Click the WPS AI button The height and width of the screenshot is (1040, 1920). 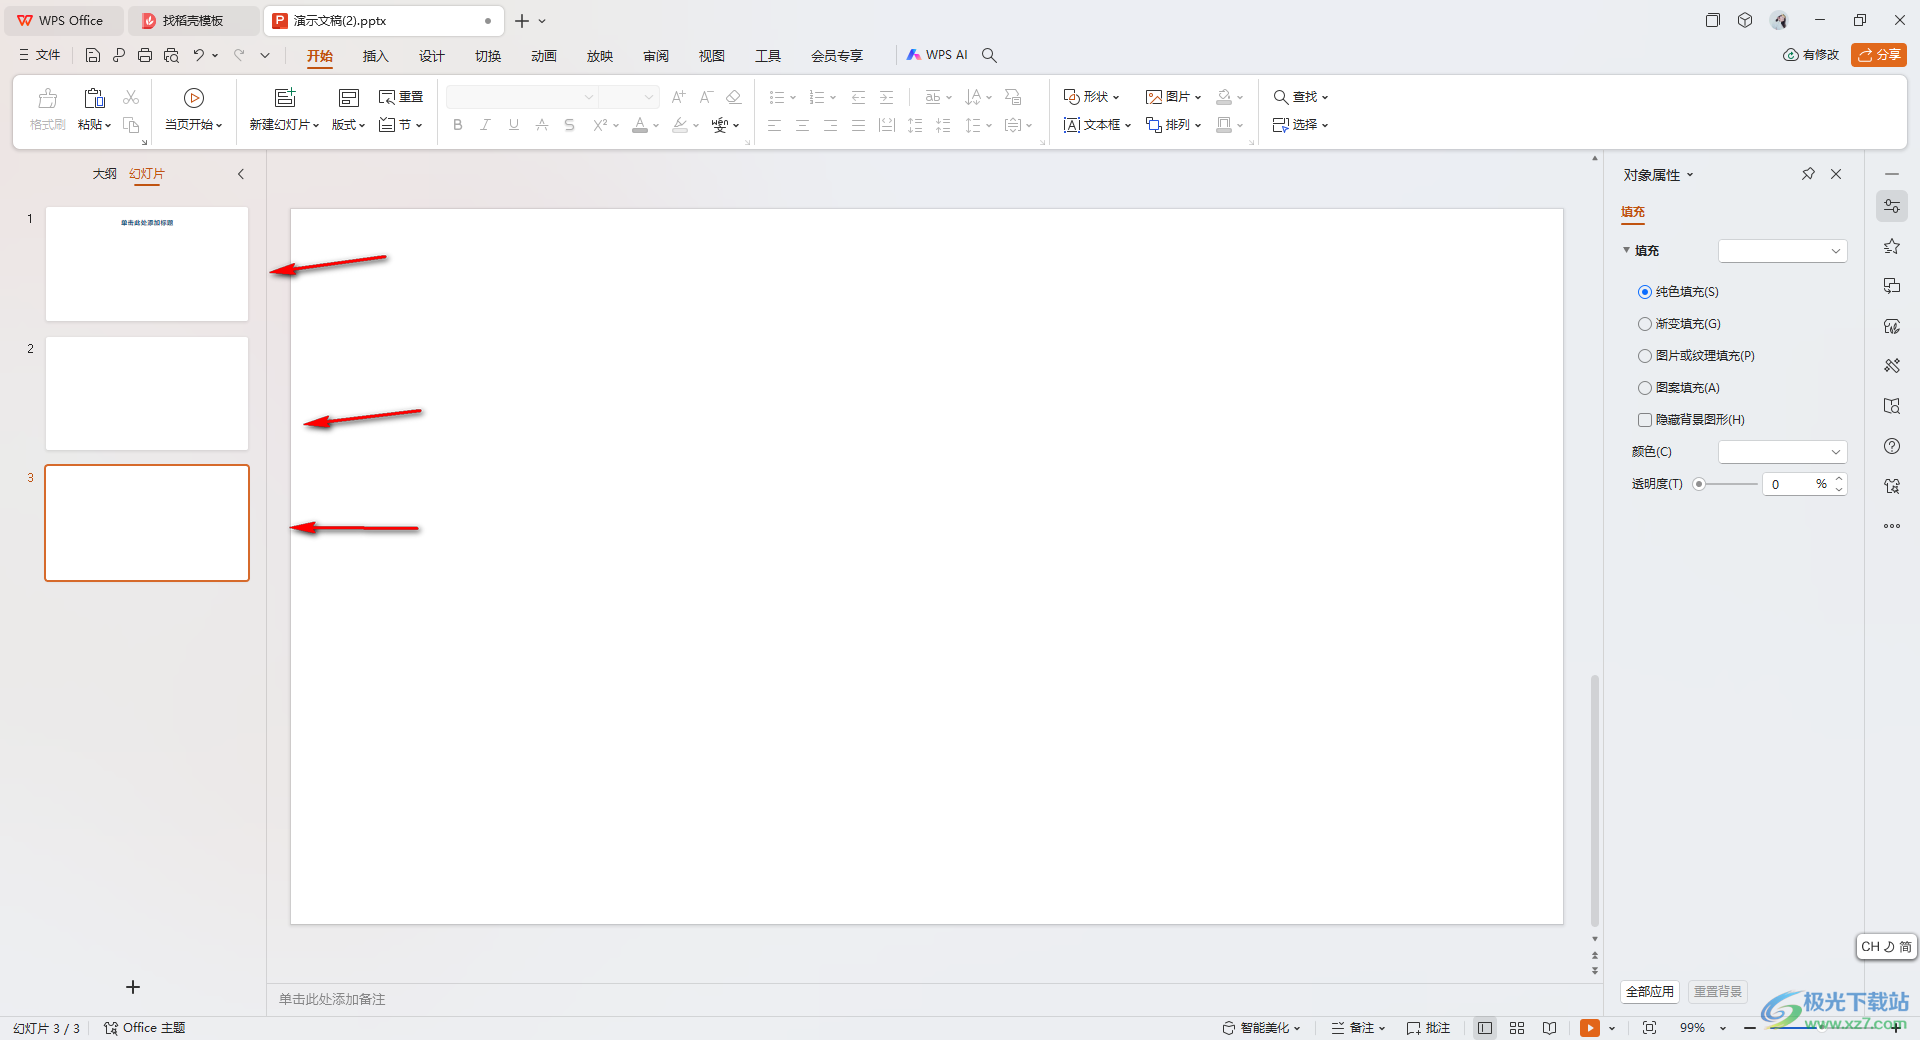(937, 55)
